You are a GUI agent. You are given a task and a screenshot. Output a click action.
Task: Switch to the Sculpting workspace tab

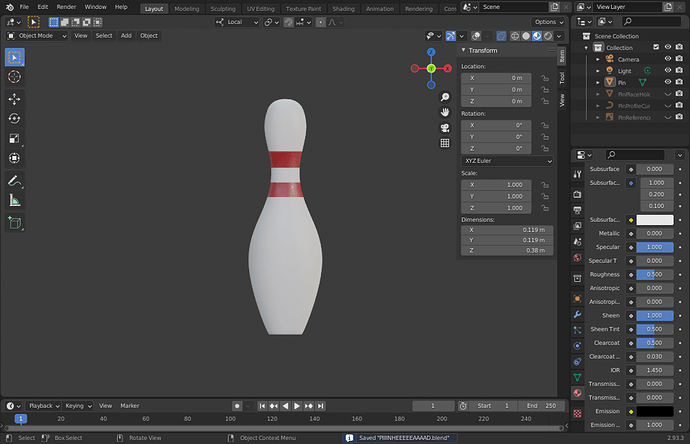point(223,8)
